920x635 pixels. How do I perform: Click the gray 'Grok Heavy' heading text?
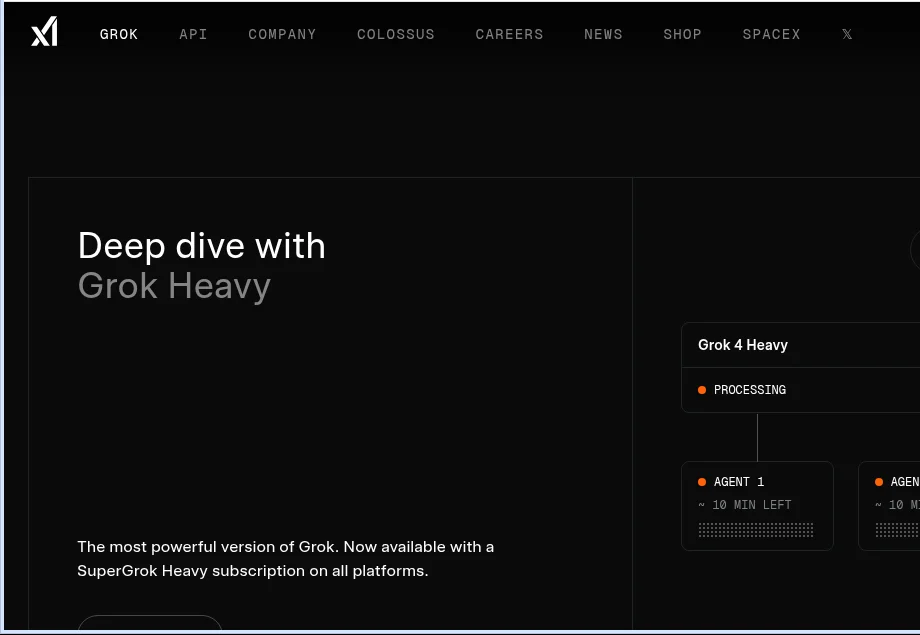(x=174, y=286)
